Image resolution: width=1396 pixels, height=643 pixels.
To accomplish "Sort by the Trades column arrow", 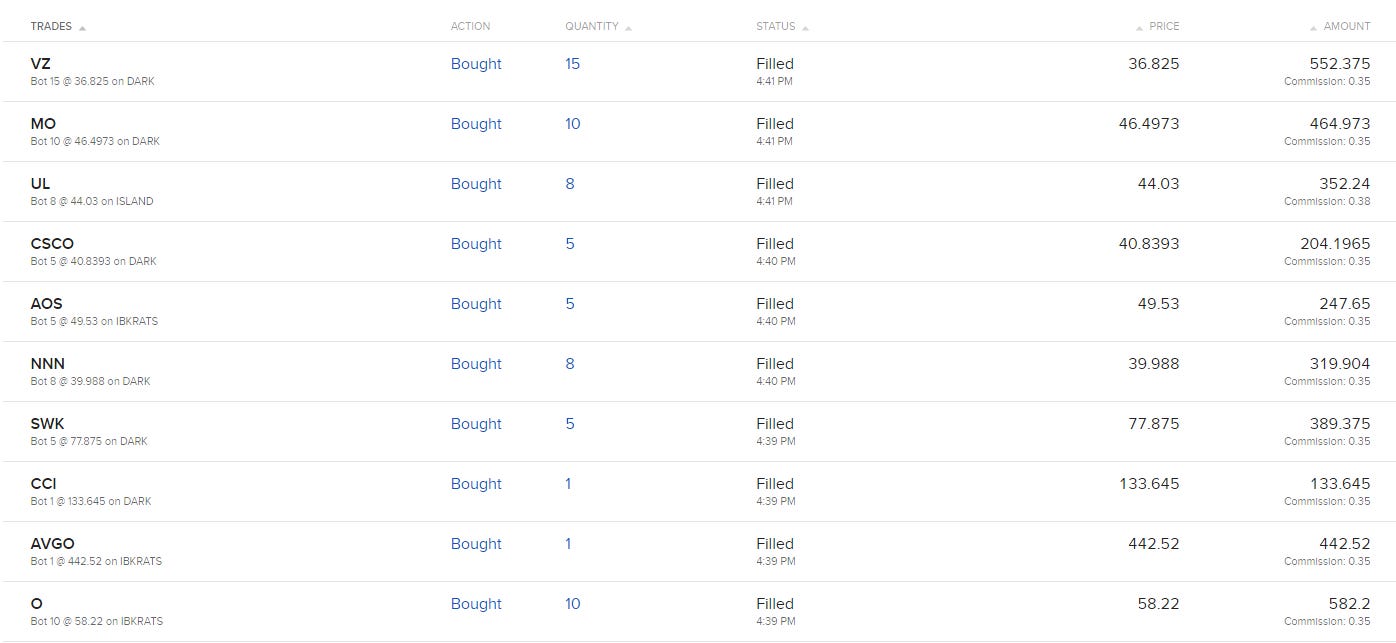I will [82, 28].
